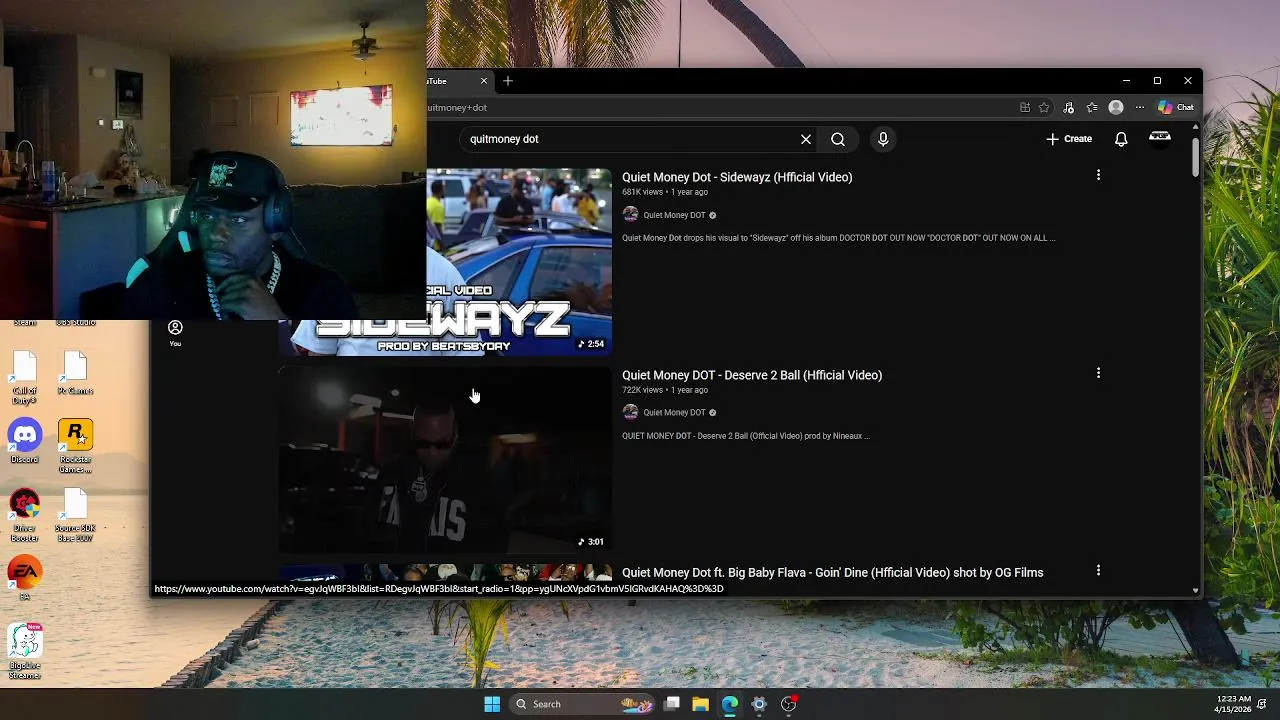Open Rockstar Games desktop shortcut
This screenshot has width=1280, height=720.
tap(75, 446)
